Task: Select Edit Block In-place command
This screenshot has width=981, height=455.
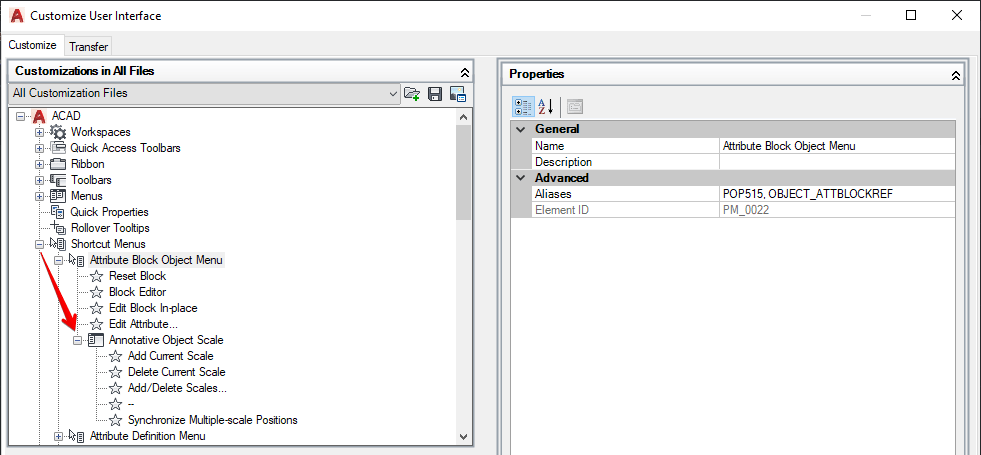Action: click(x=153, y=308)
